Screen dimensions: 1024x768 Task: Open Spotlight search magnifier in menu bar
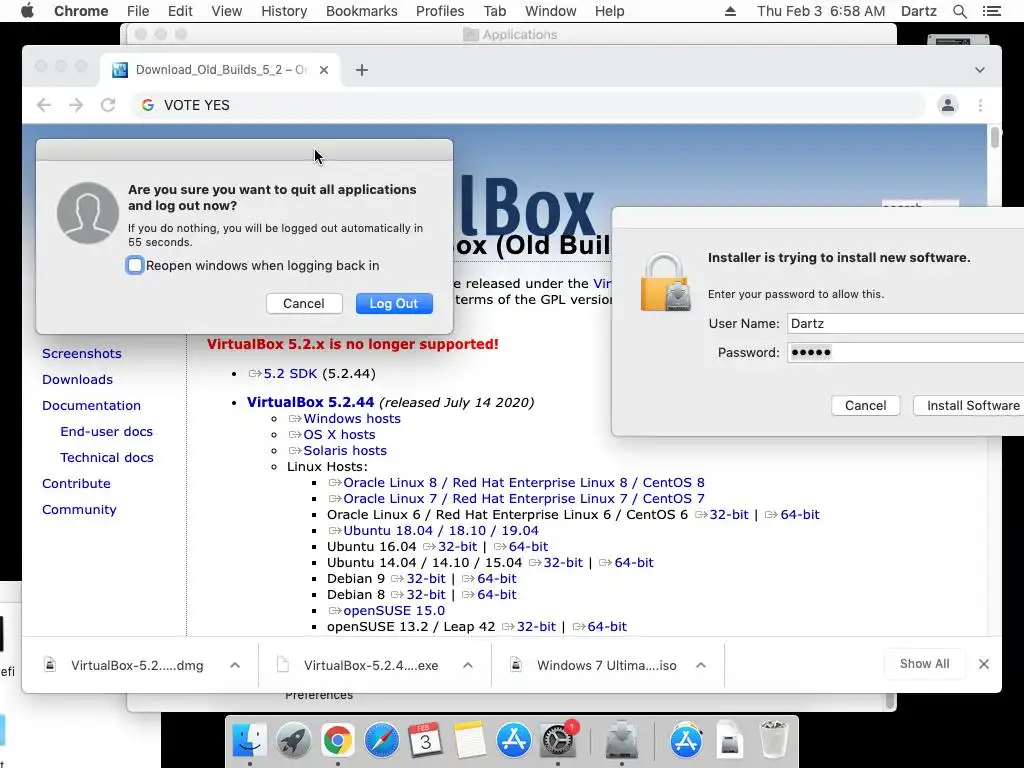pyautogui.click(x=959, y=11)
